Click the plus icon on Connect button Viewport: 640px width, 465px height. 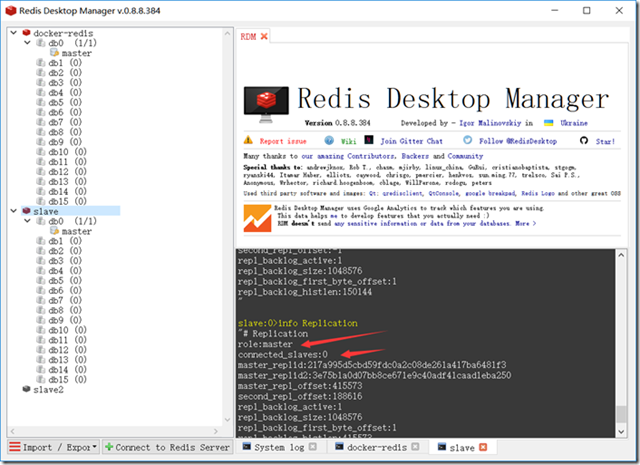109,447
